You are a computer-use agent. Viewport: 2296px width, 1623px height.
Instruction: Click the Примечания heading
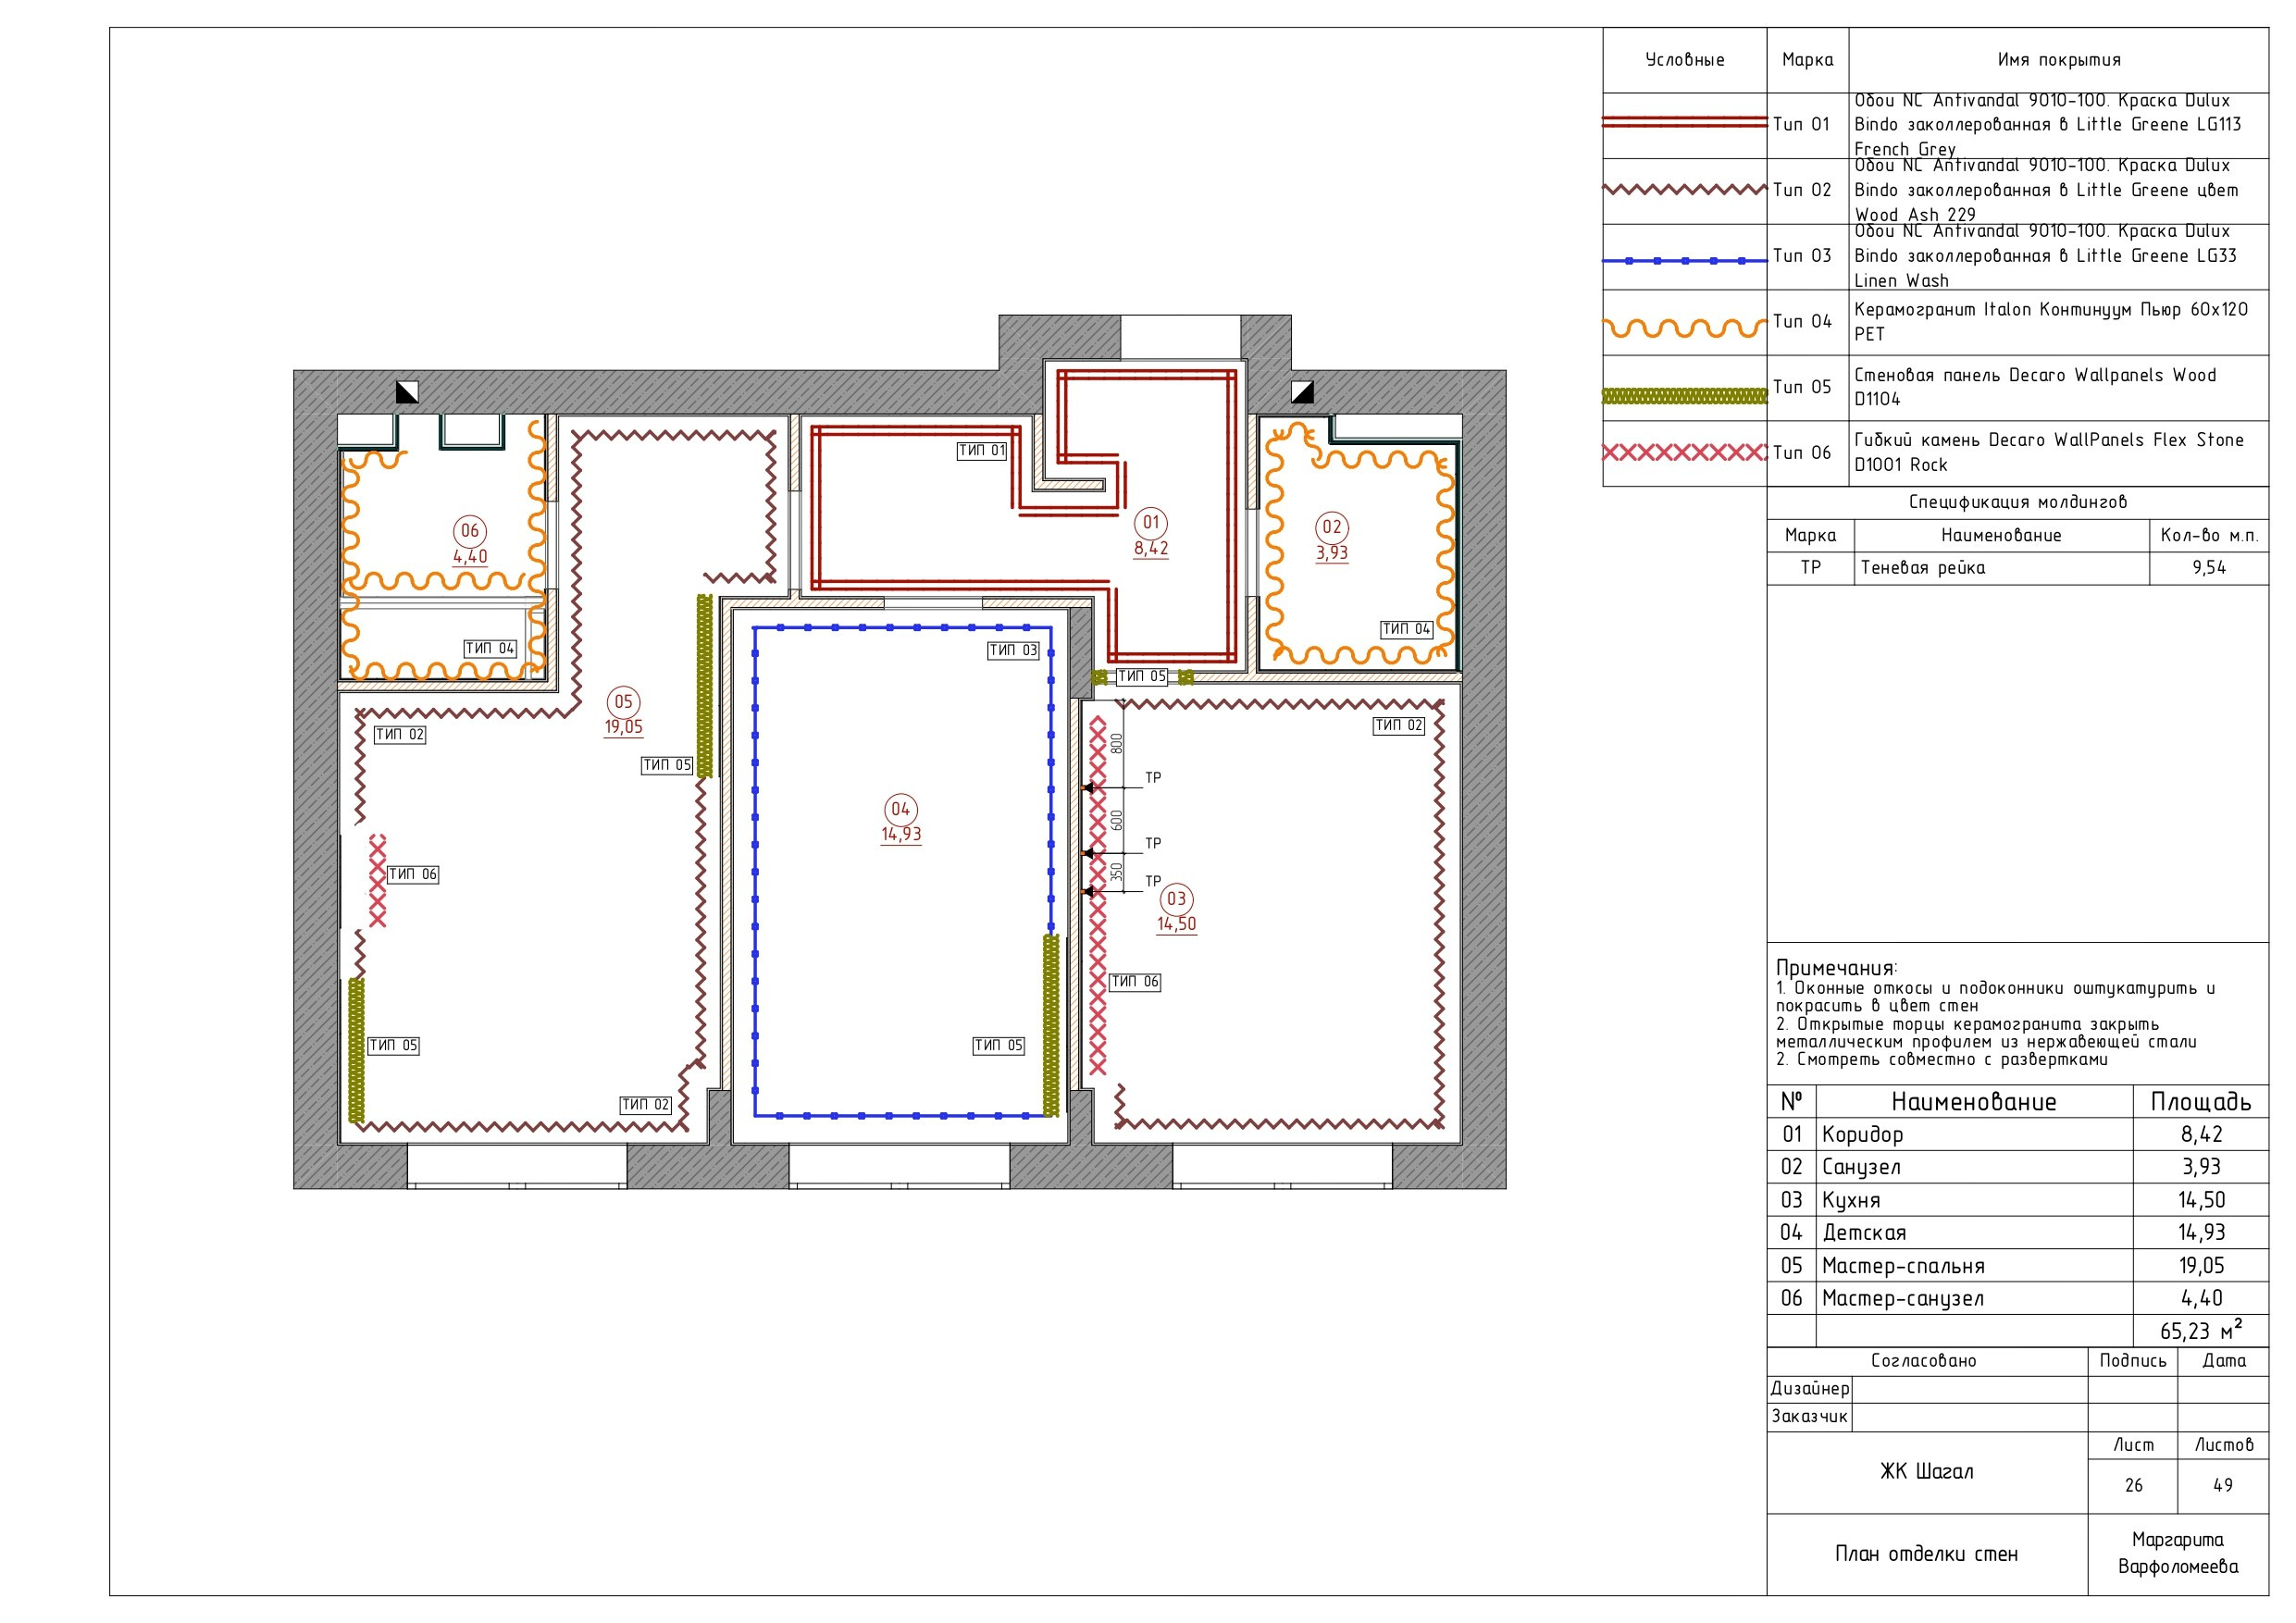pos(1836,967)
